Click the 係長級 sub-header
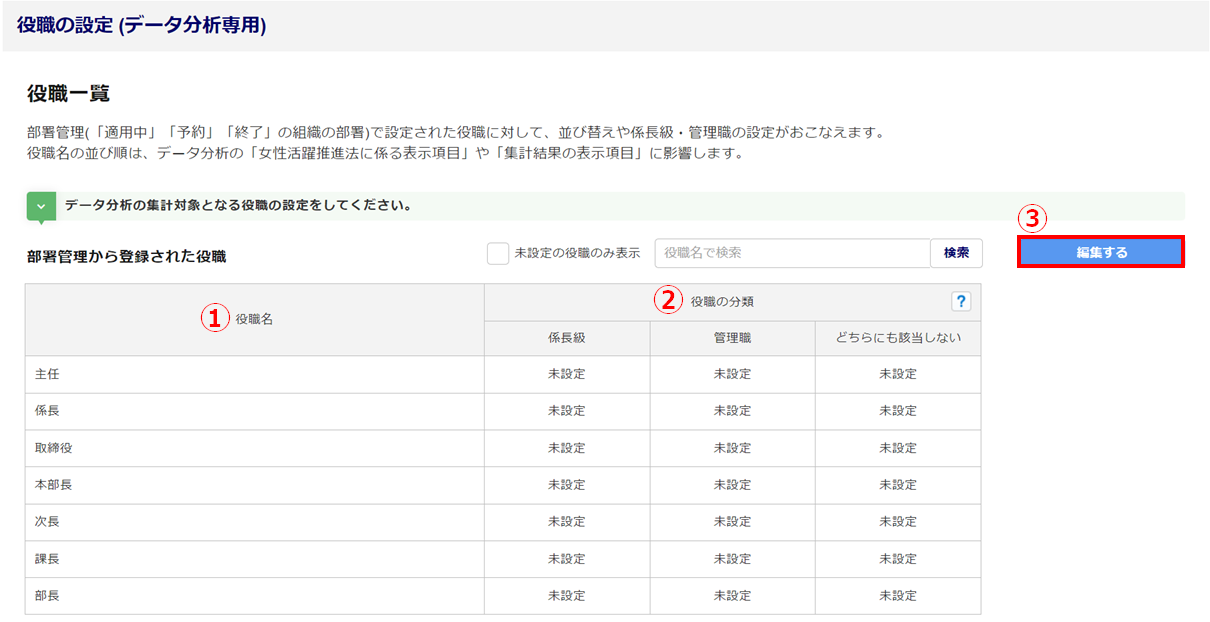This screenshot has width=1210, height=622. pos(566,338)
